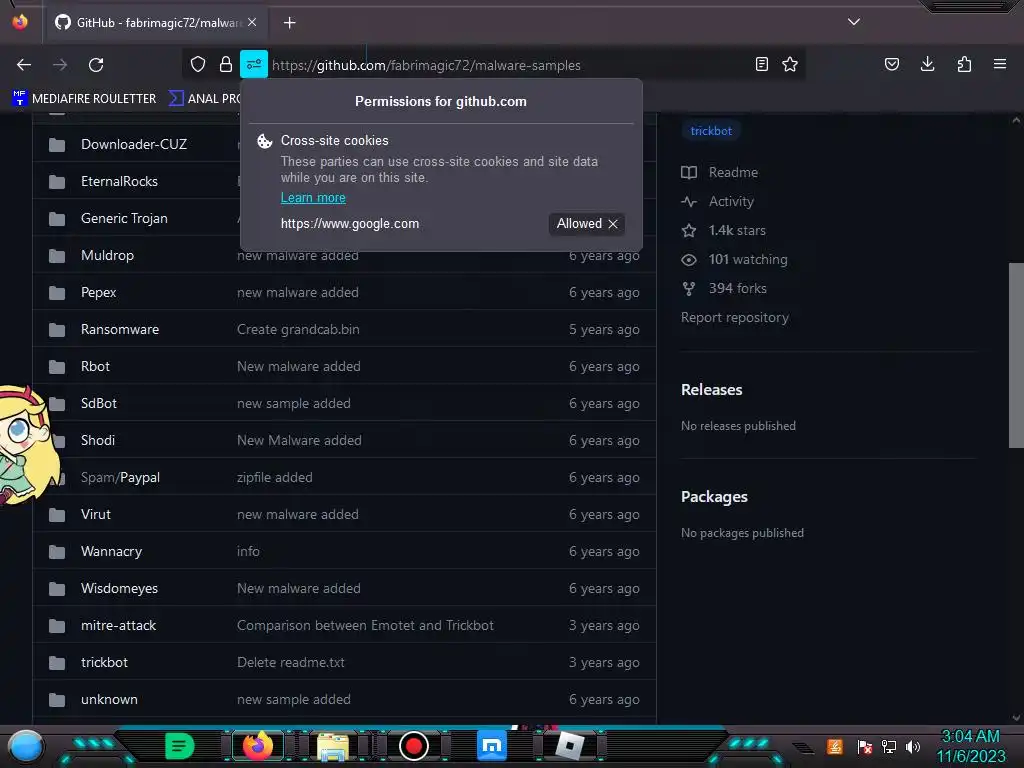Open the Pepex folder
Screen dimensions: 1024x768
99,293
